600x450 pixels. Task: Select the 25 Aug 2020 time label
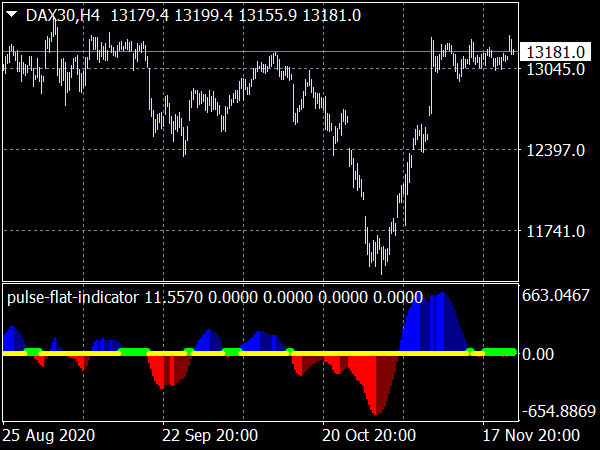[x=49, y=435]
